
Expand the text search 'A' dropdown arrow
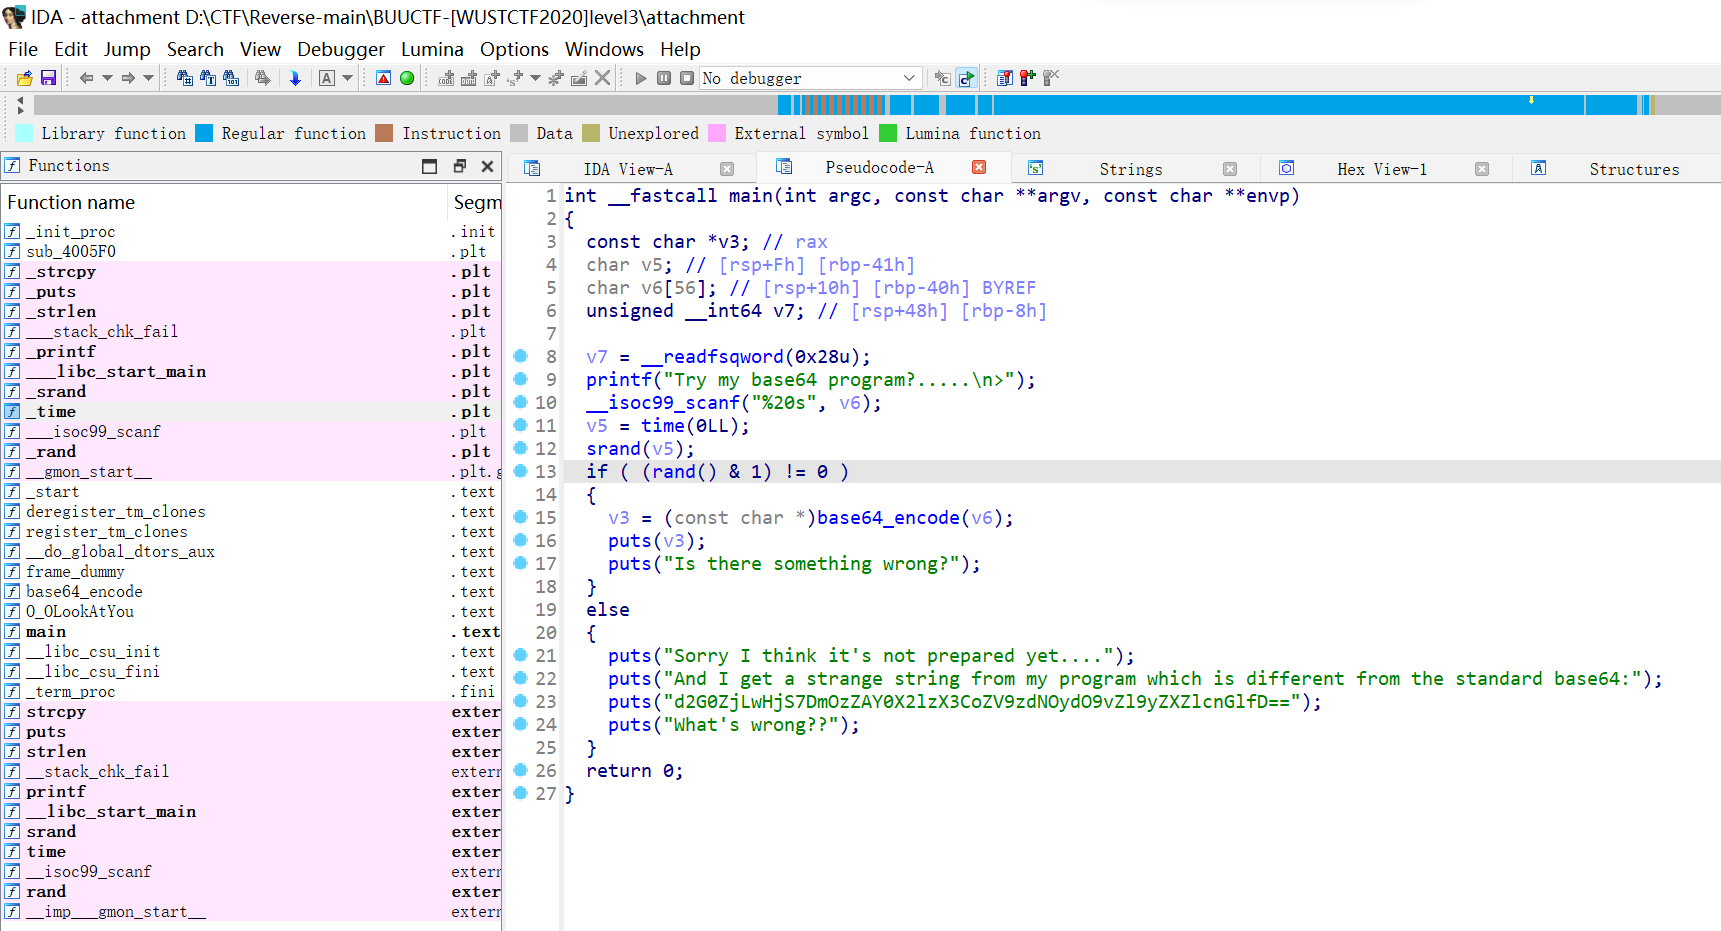[348, 78]
